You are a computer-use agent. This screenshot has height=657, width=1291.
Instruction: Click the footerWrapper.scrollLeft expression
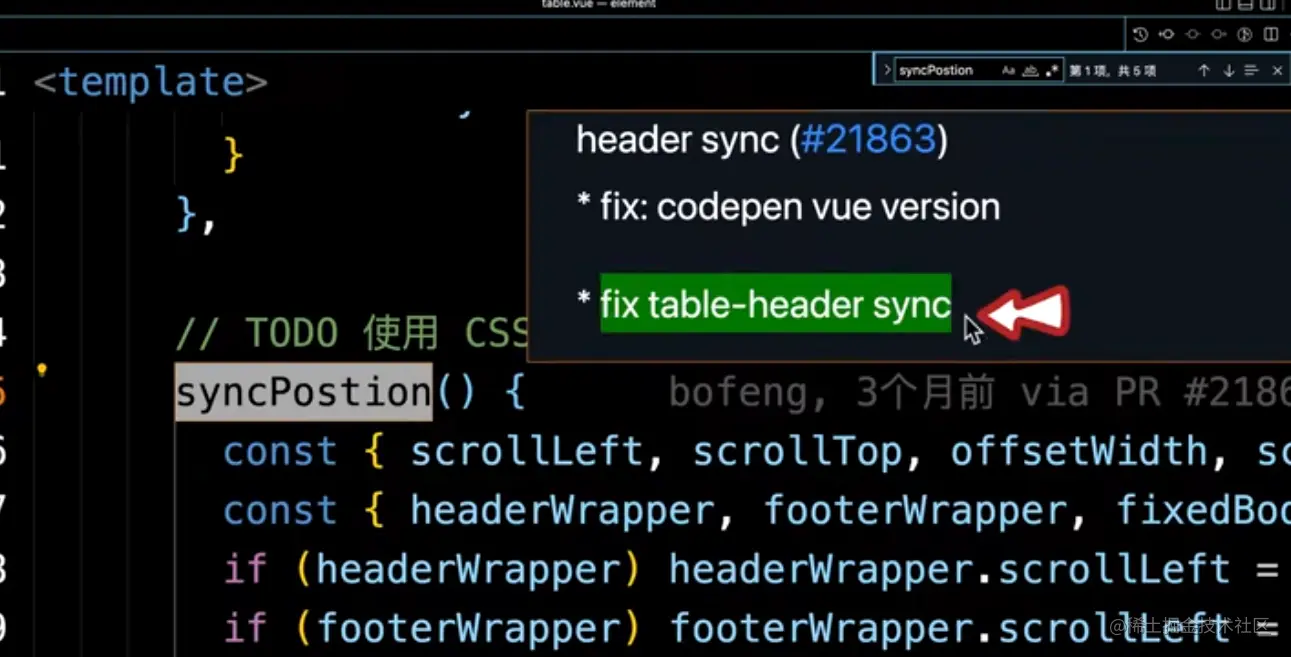pos(950,628)
